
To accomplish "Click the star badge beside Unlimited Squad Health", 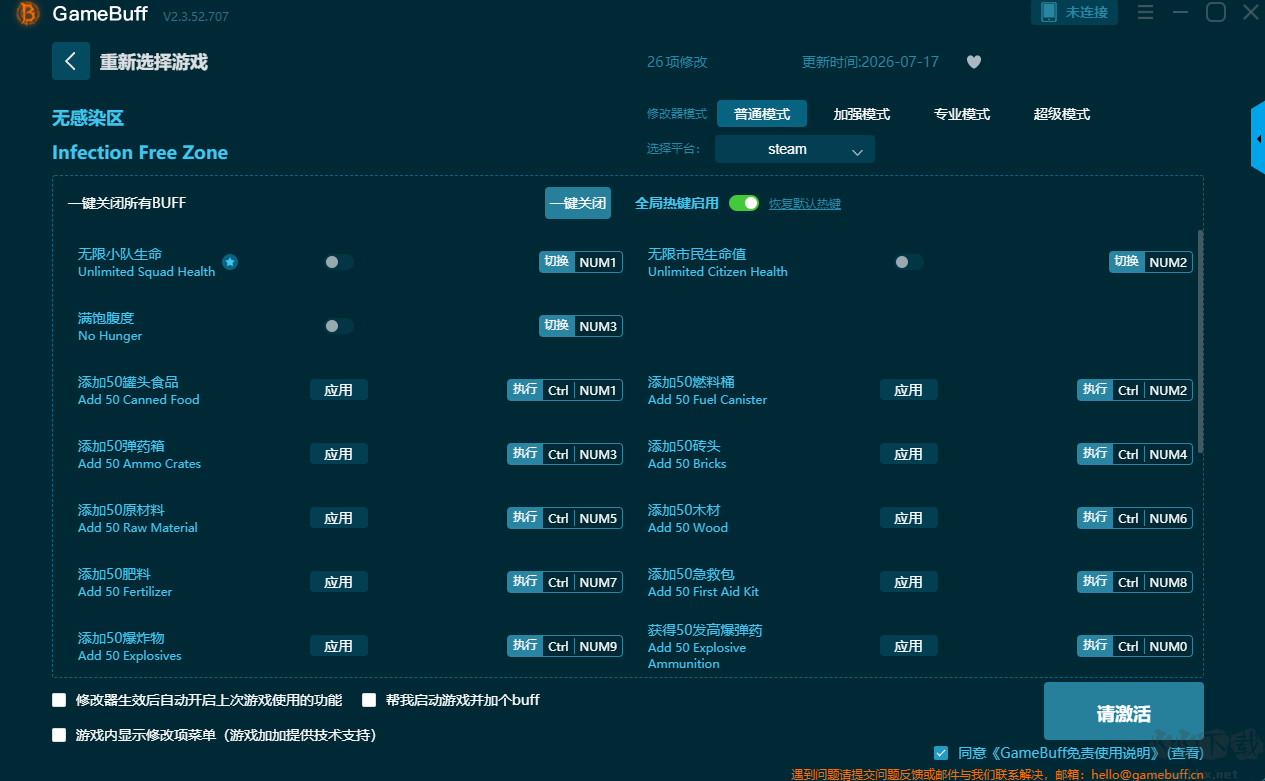I will 230,262.
